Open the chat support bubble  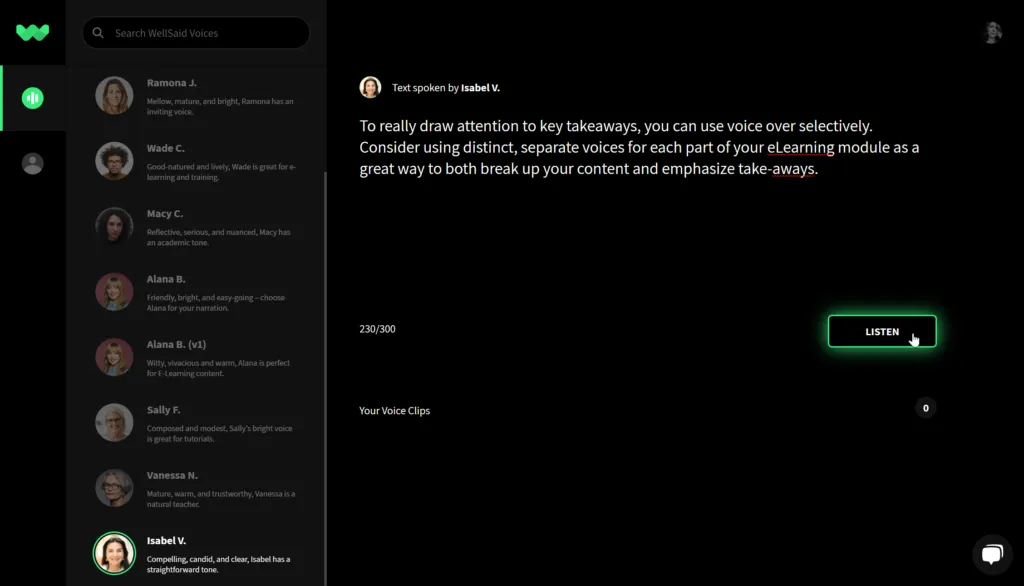point(992,554)
